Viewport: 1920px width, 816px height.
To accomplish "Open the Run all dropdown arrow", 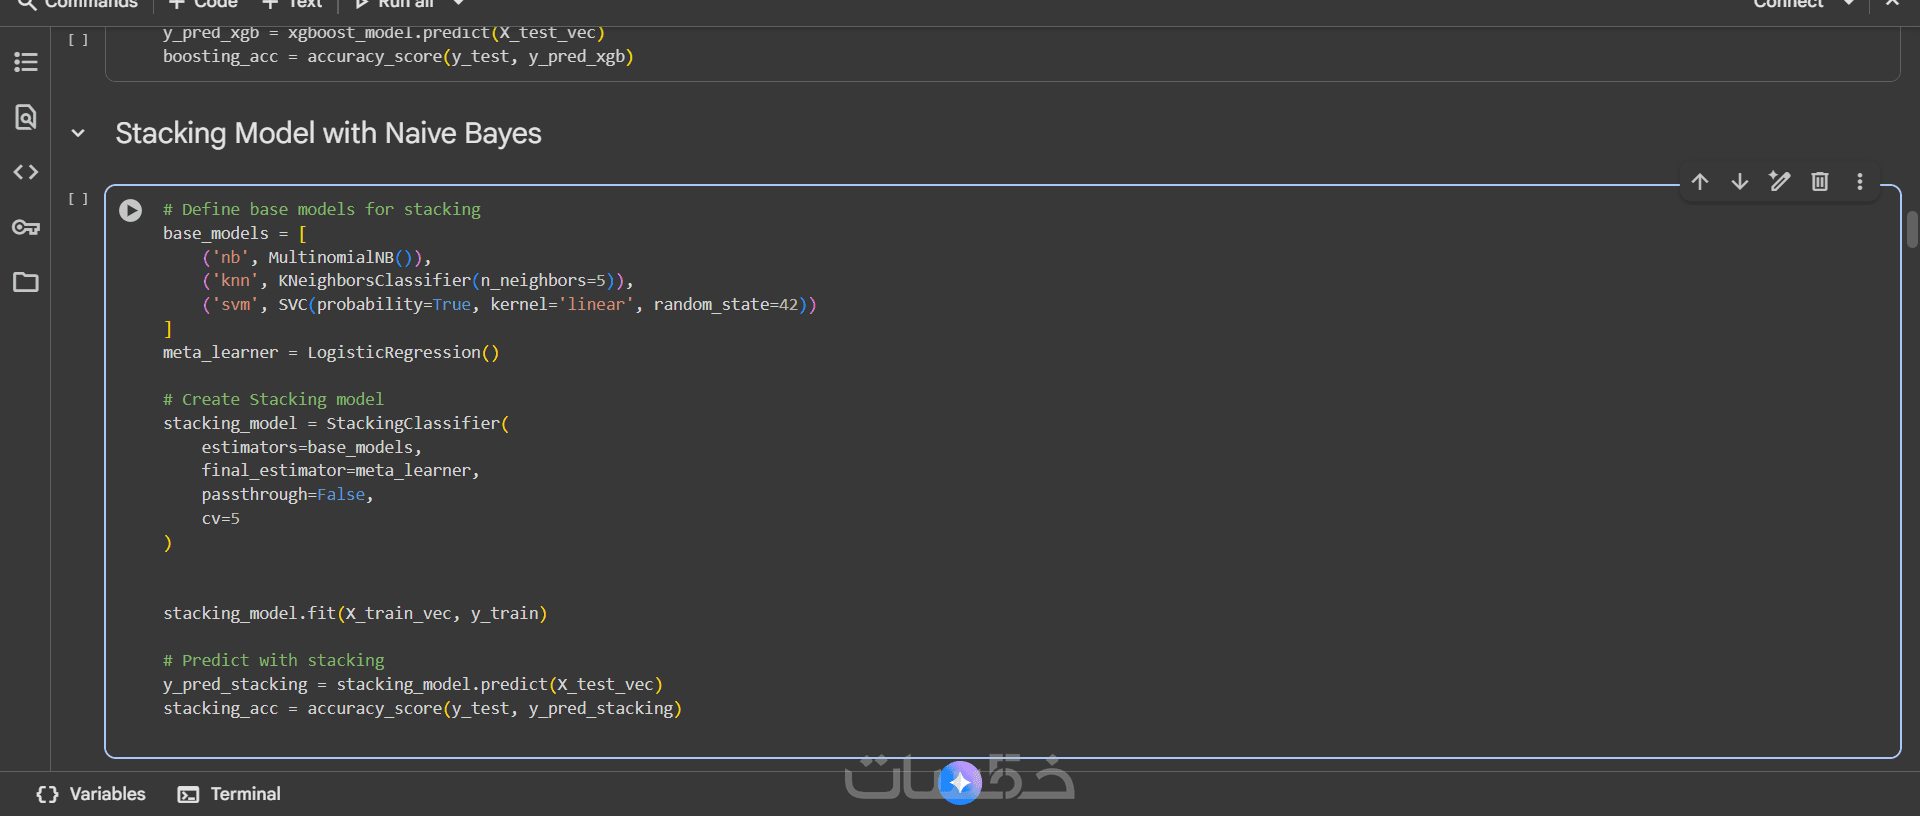I will tap(459, 4).
